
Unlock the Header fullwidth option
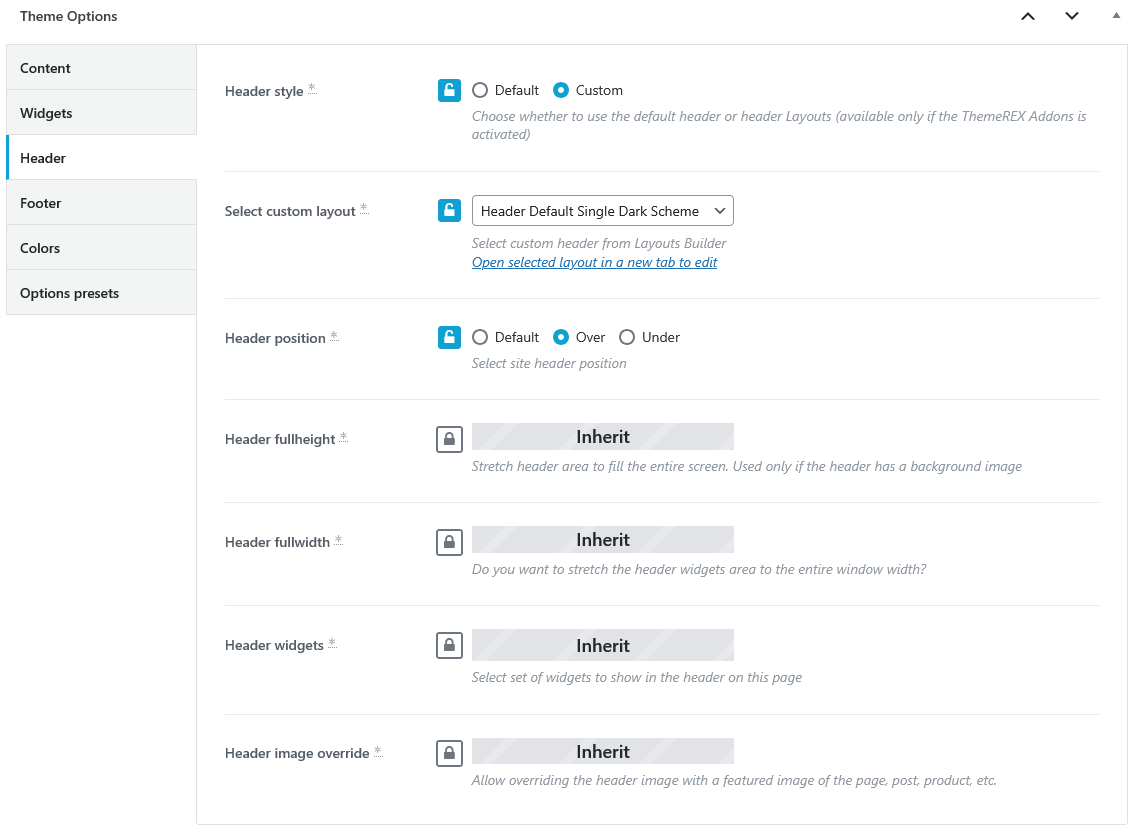449,542
